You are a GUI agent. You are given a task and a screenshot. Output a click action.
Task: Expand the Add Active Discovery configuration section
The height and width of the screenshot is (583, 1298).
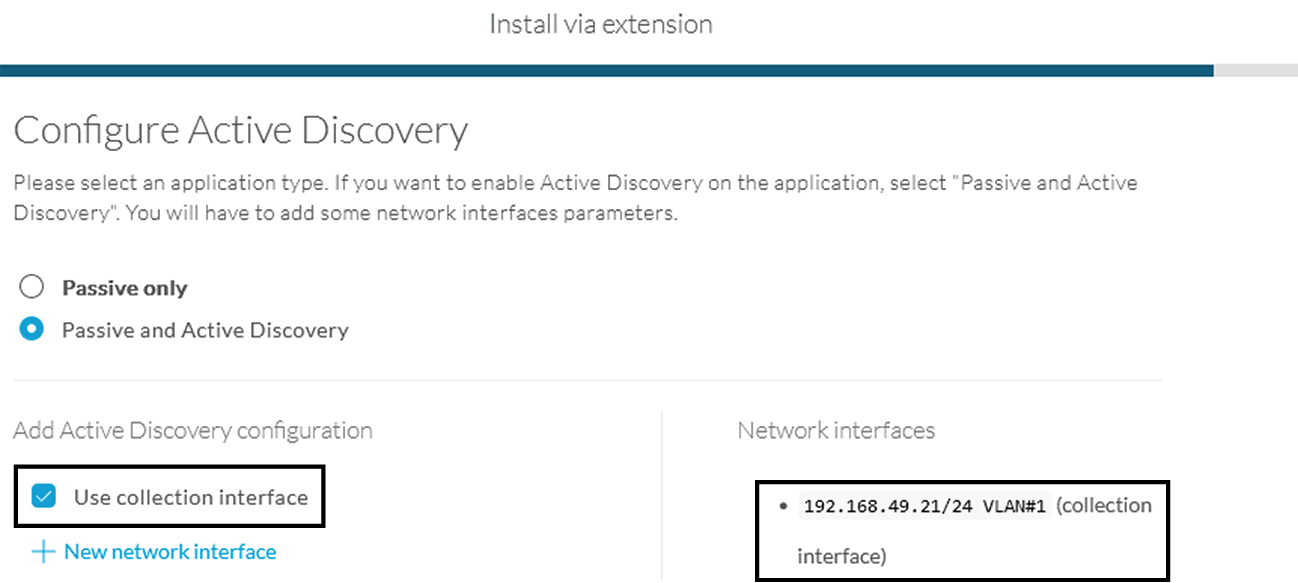192,431
